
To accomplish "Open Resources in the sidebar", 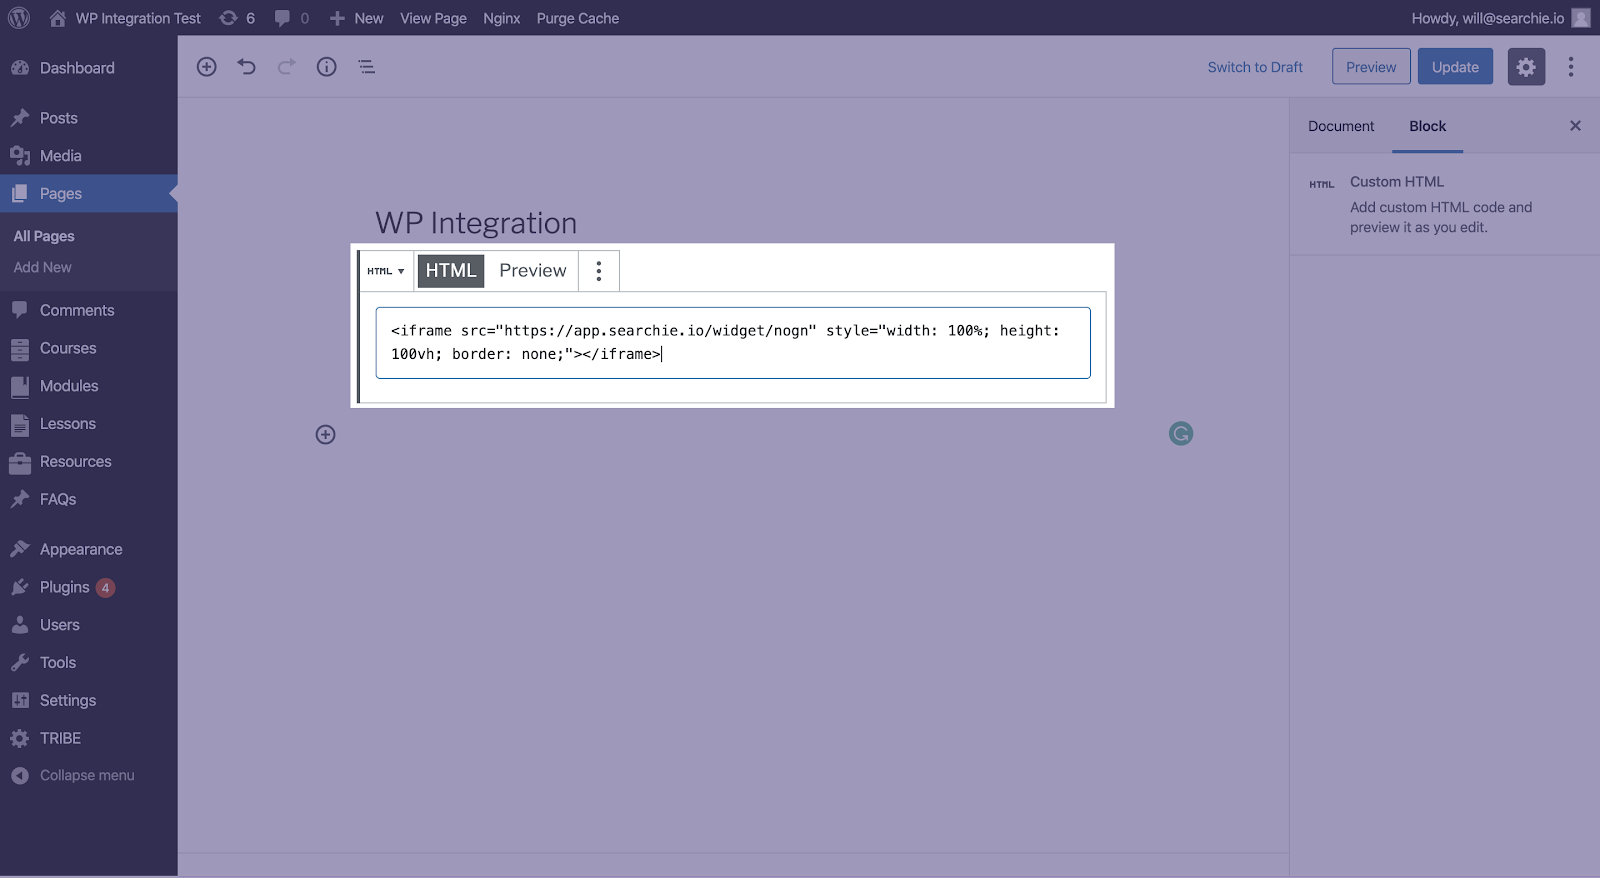I will [x=89, y=462].
